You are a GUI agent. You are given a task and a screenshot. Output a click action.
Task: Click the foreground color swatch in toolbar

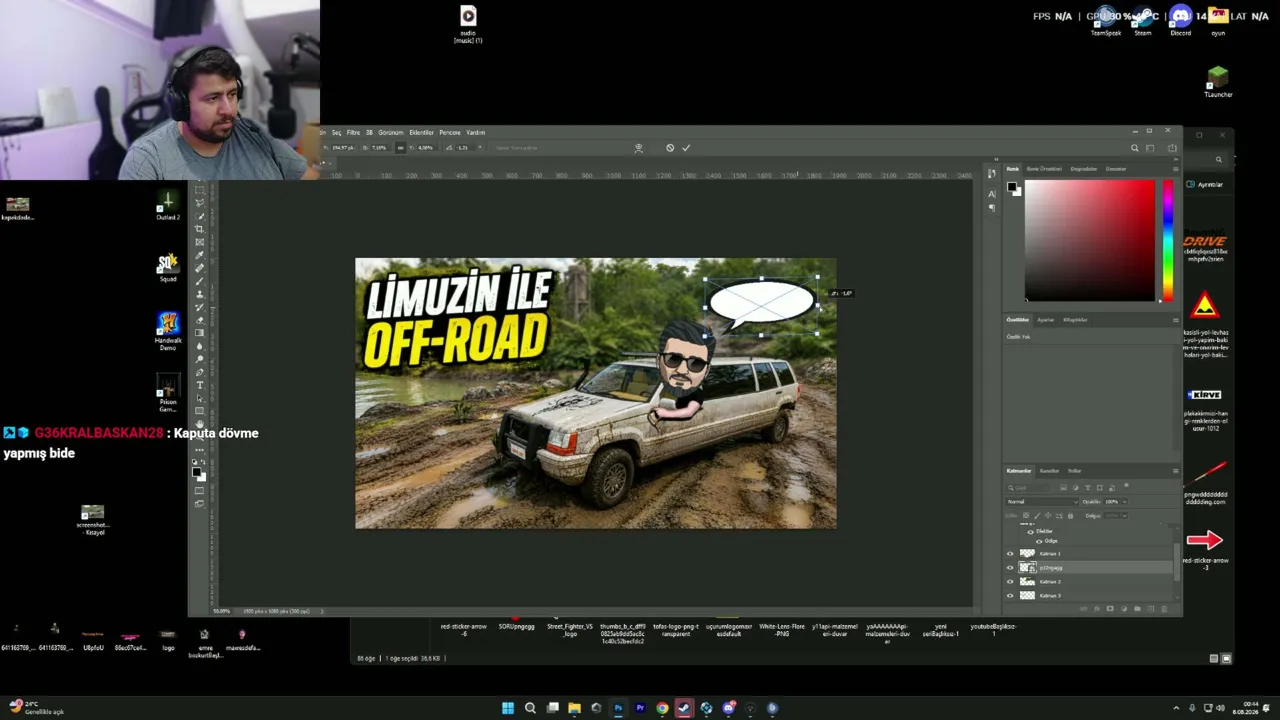(x=198, y=472)
